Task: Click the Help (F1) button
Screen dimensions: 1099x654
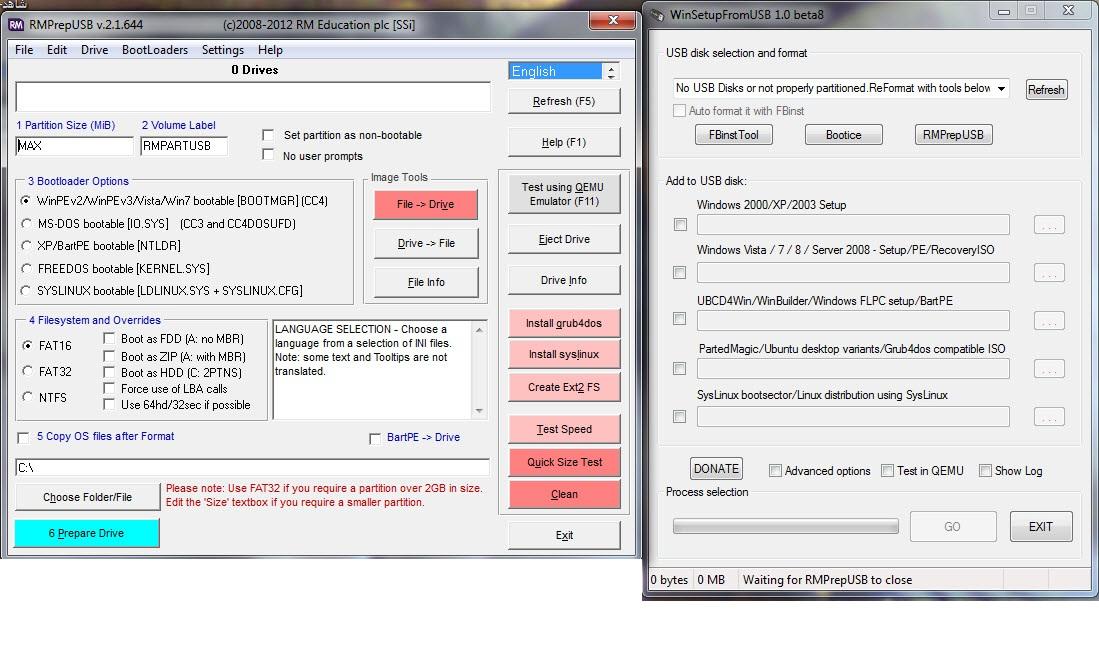Action: pos(564,142)
